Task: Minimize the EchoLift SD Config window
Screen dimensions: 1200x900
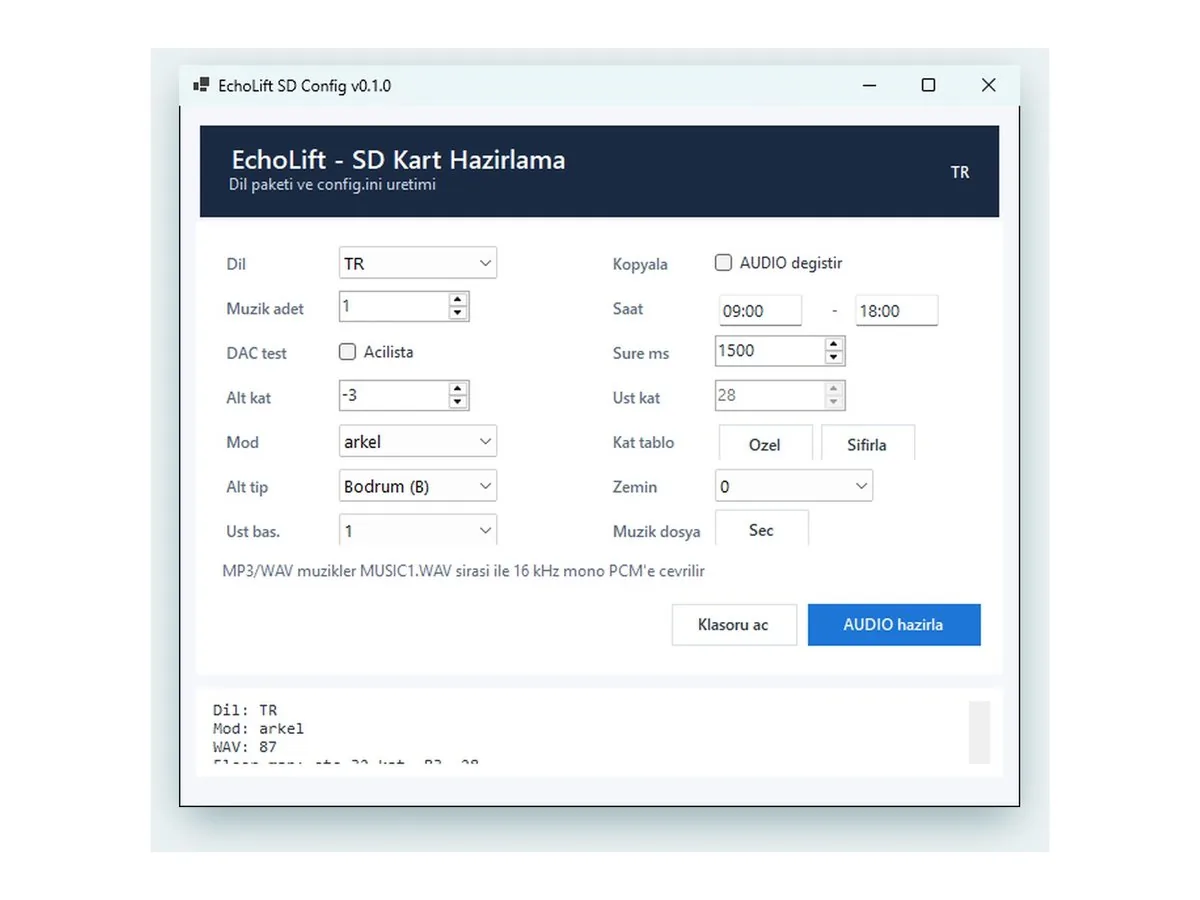Action: pyautogui.click(x=868, y=85)
